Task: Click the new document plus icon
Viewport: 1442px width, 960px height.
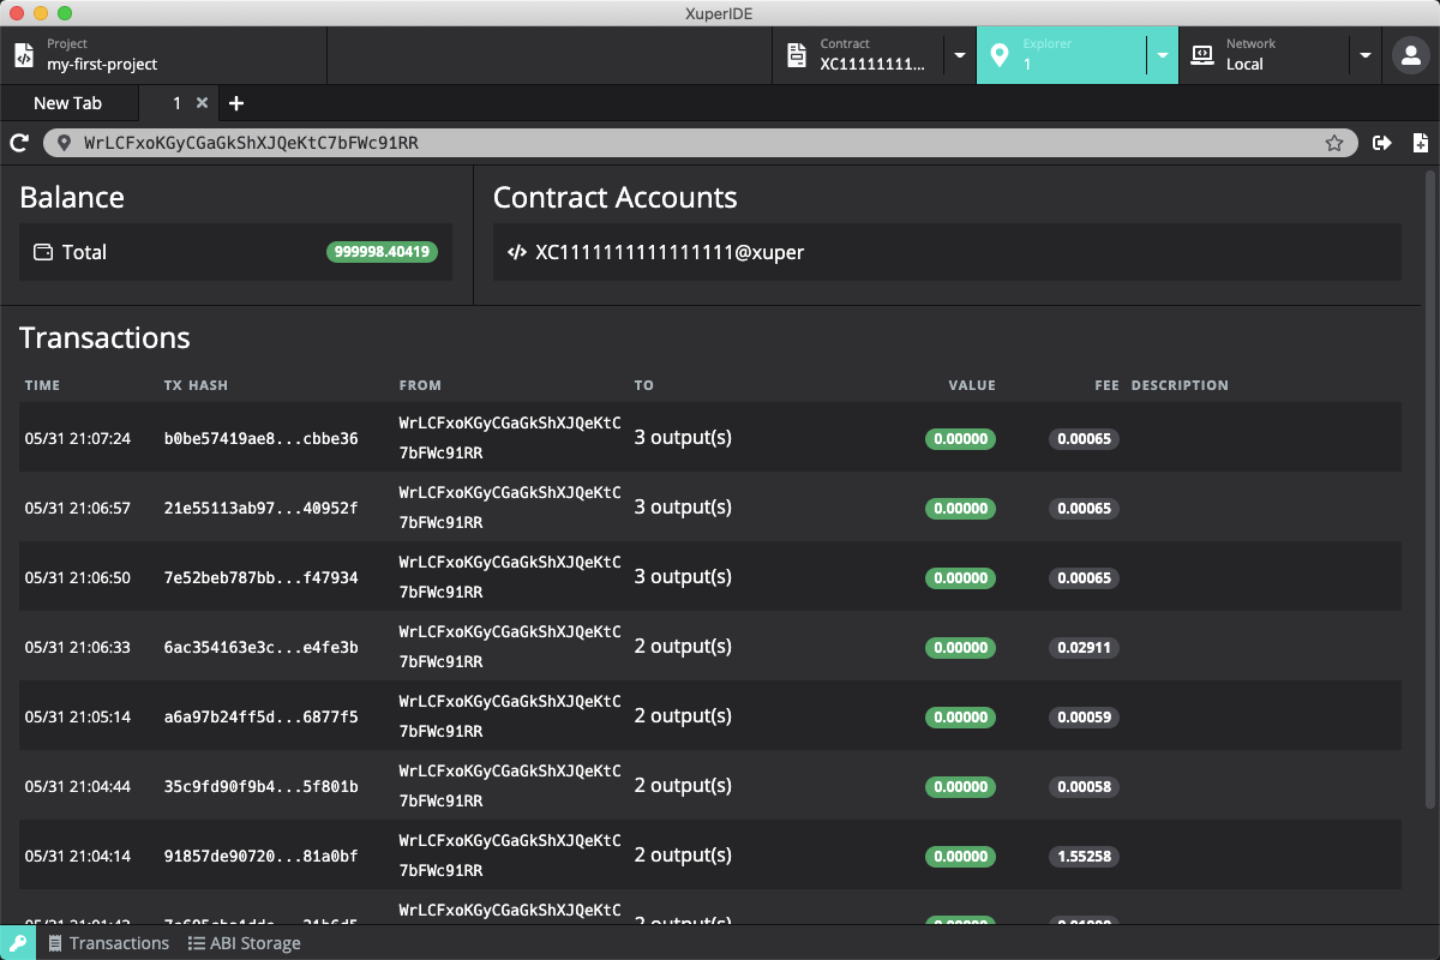Action: point(1420,143)
